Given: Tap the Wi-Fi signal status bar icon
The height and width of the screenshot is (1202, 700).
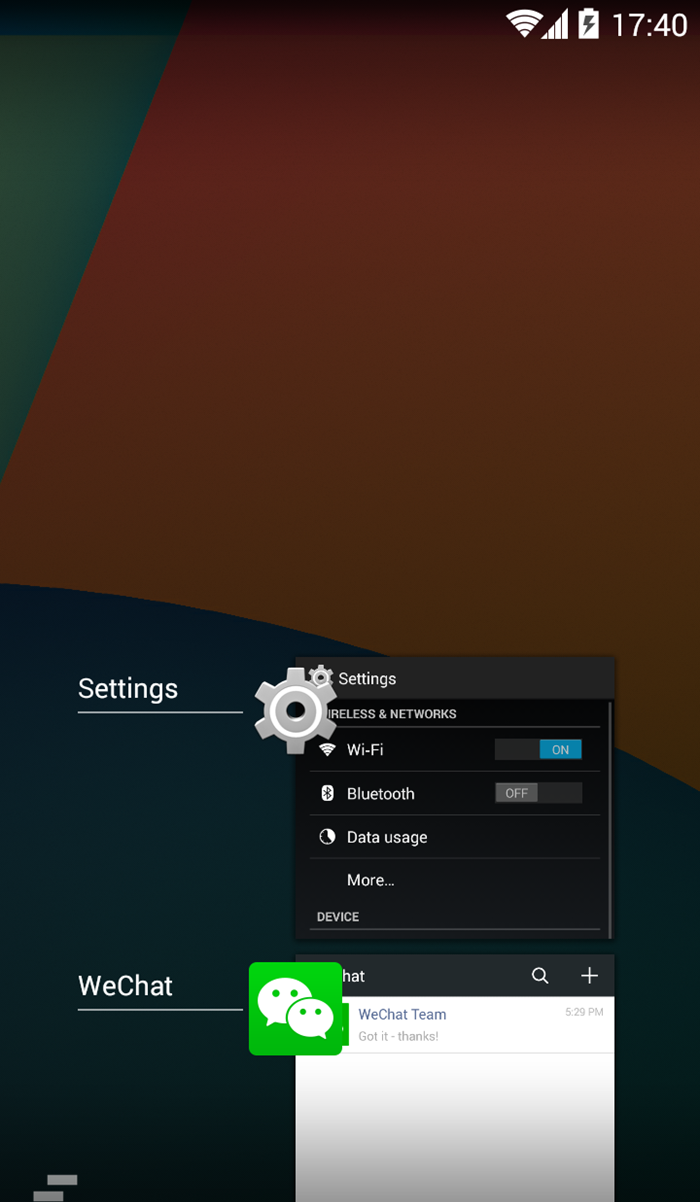Looking at the screenshot, I should (x=524, y=23).
